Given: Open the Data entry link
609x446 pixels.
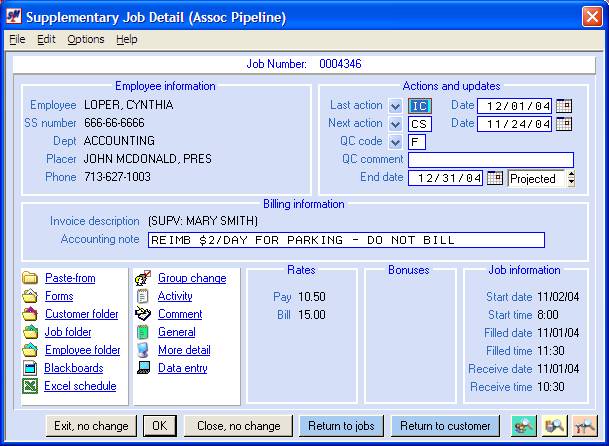Looking at the screenshot, I should click(x=183, y=368).
